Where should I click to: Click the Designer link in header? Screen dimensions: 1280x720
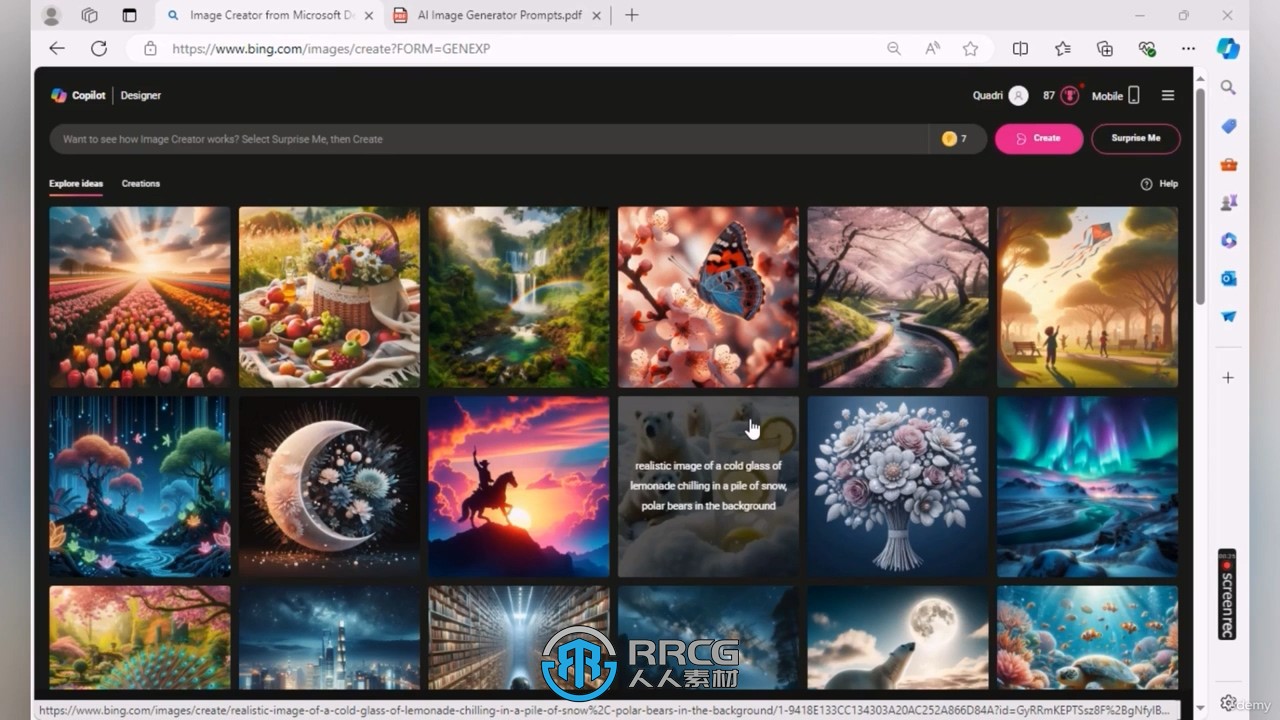tap(141, 96)
